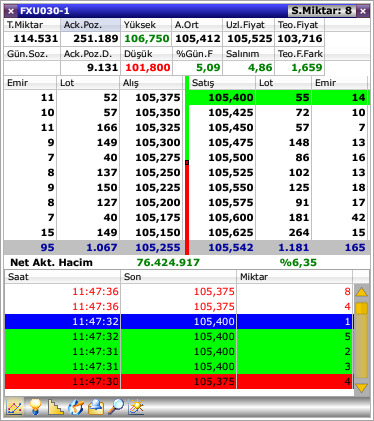Click the blue globe with pen icon

pos(76,407)
